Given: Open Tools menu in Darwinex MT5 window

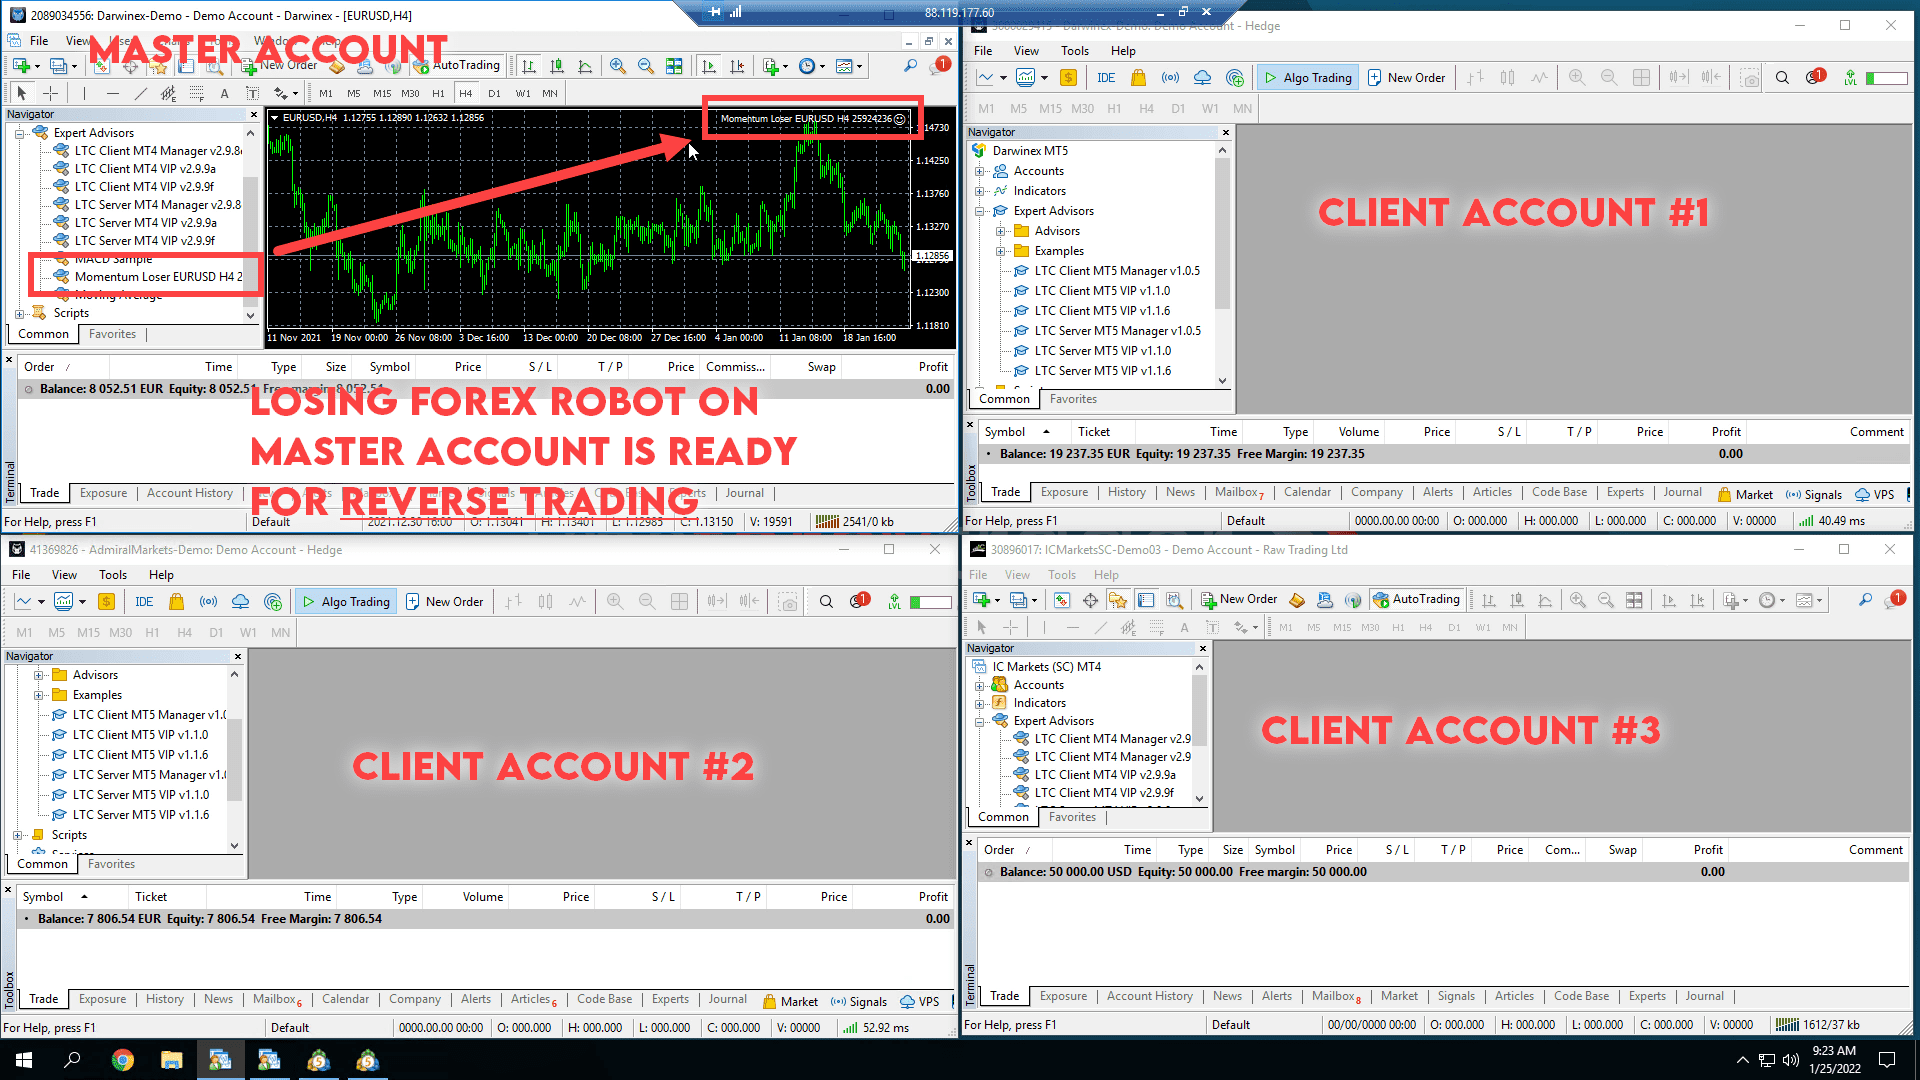Looking at the screenshot, I should tap(1075, 51).
